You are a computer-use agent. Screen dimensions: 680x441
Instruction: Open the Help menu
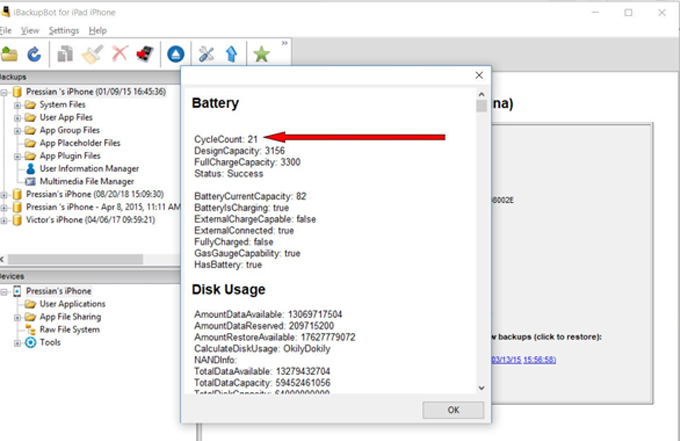click(97, 31)
